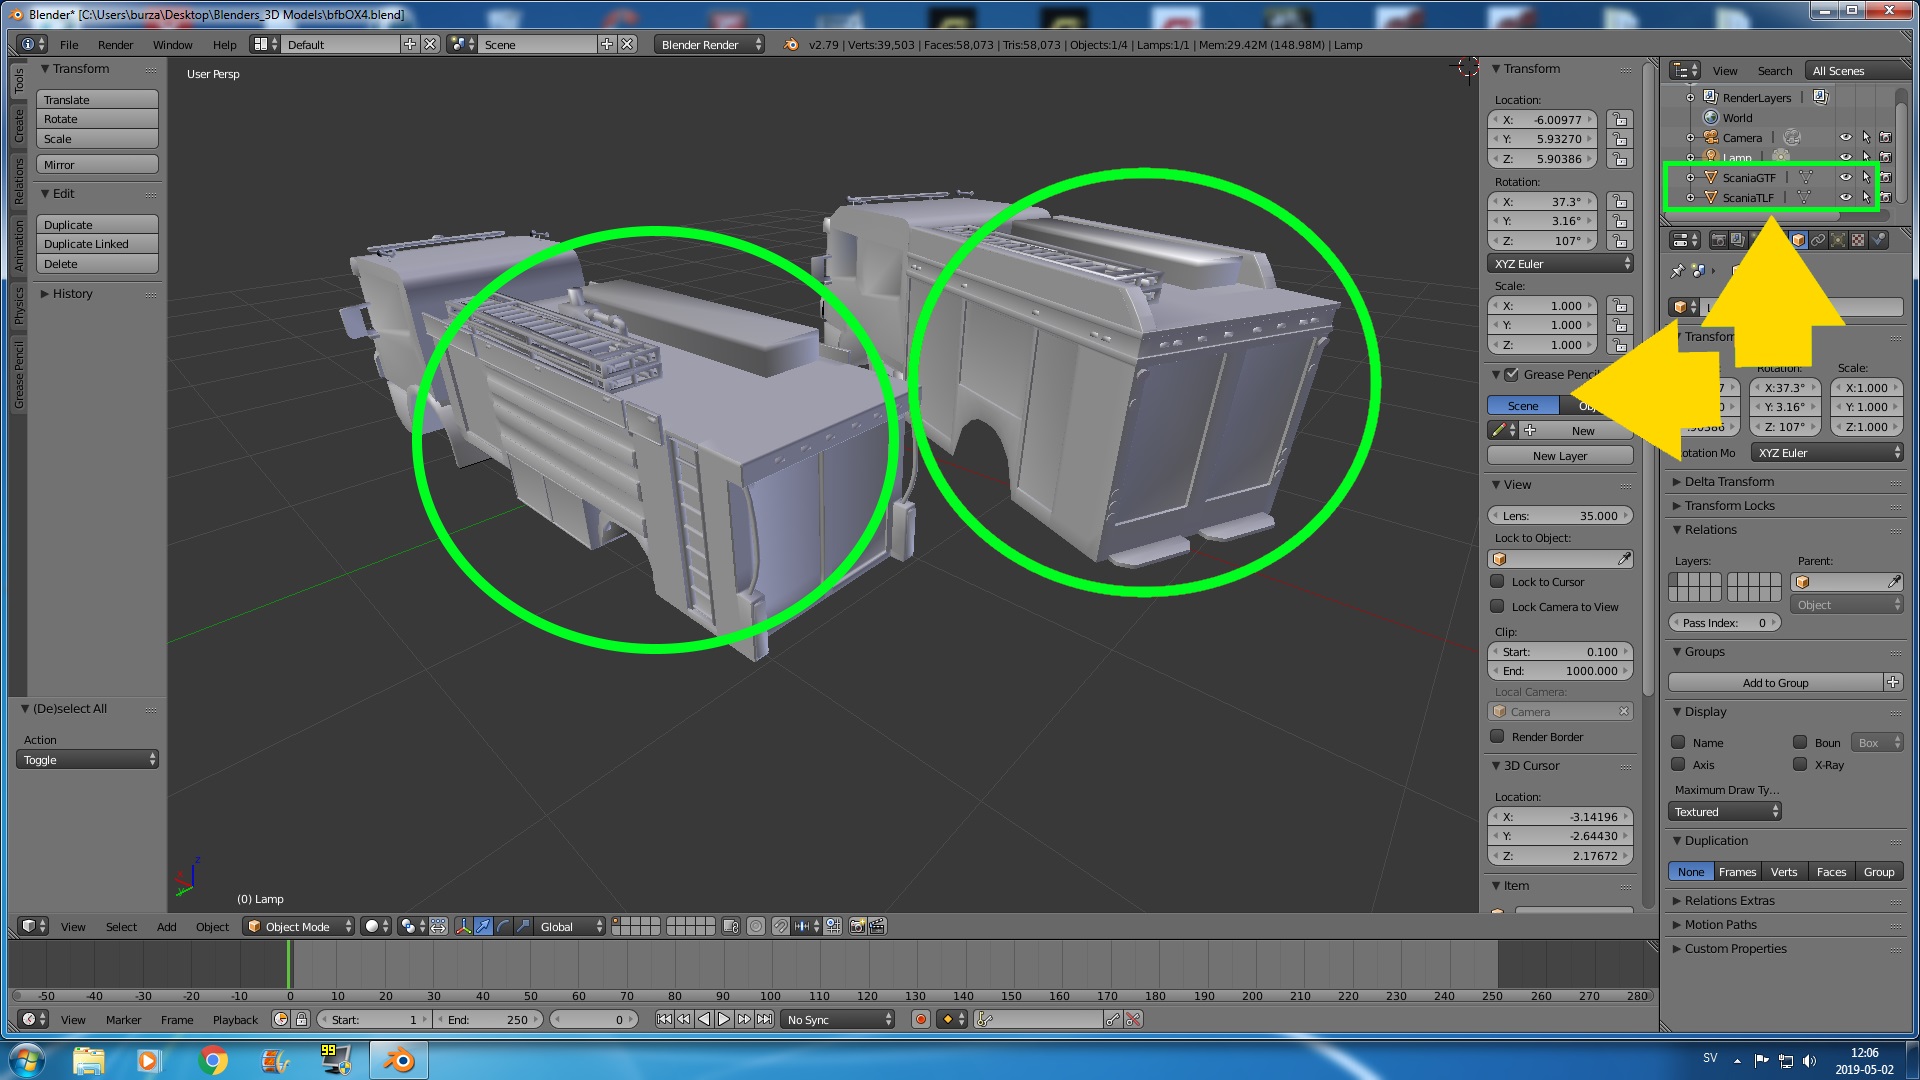
Task: Toggle Camera visibility eye in outliner
Action: [x=1846, y=138]
